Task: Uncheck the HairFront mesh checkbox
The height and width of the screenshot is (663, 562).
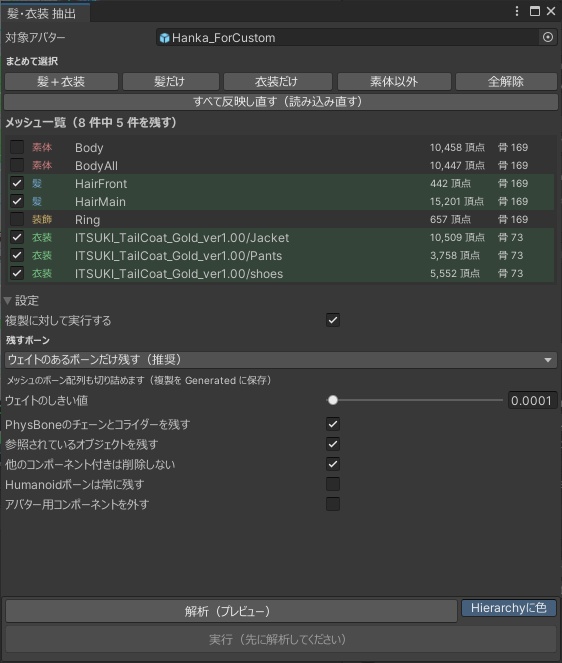Action: click(x=17, y=183)
